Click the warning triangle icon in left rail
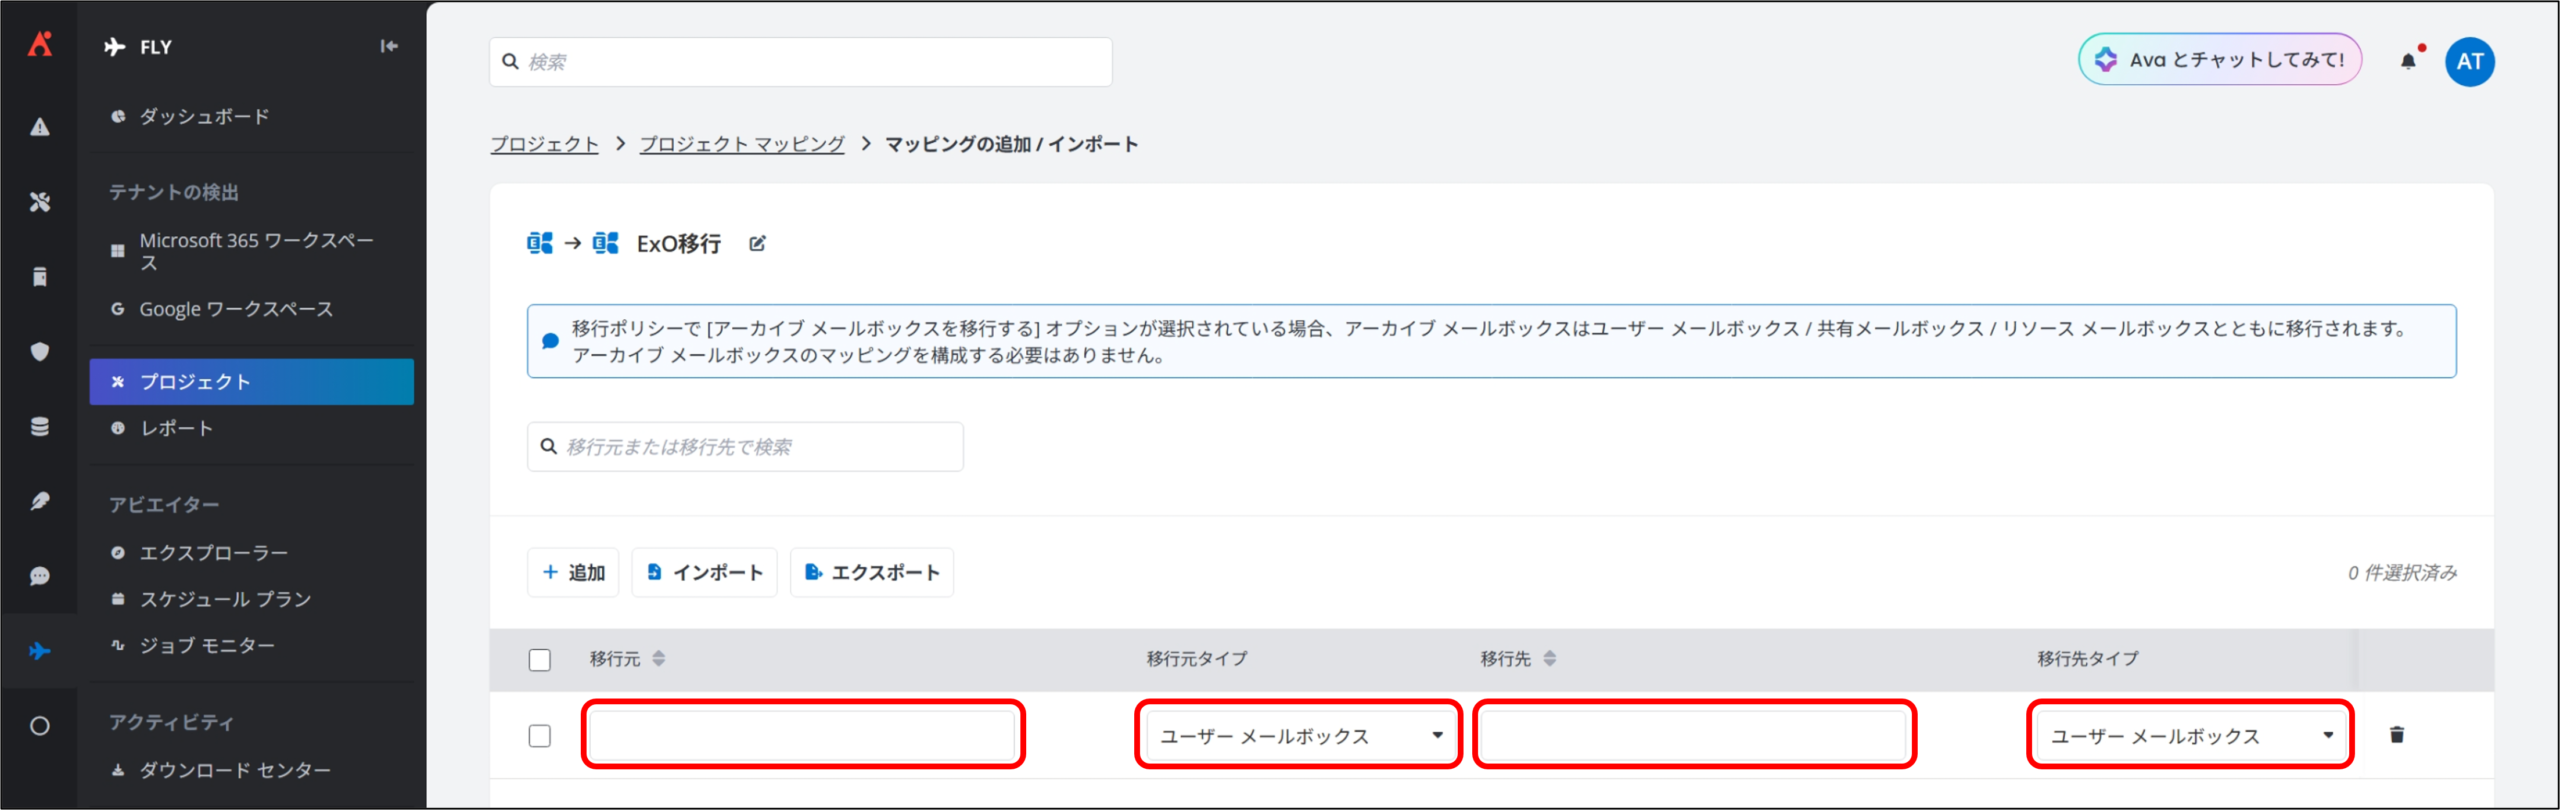Screen dimensions: 2560x810 40,127
